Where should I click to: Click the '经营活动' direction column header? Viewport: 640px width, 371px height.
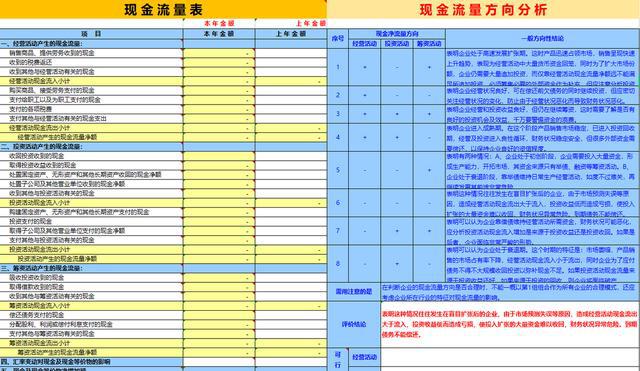[364, 44]
